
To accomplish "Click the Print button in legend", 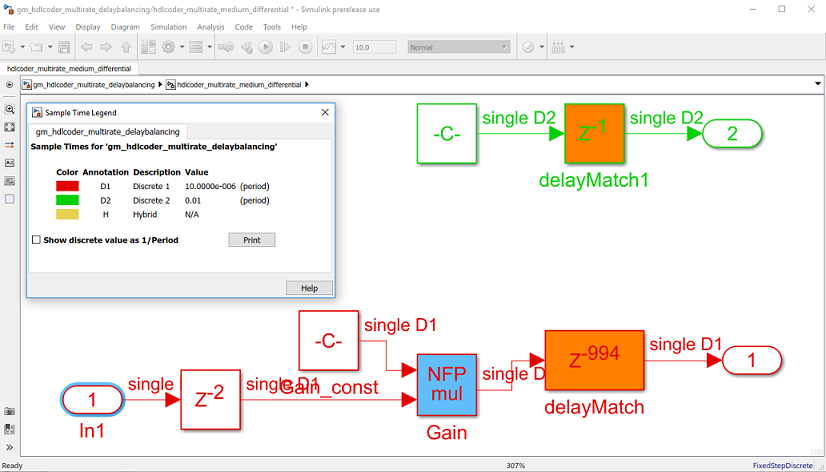I will coord(252,240).
